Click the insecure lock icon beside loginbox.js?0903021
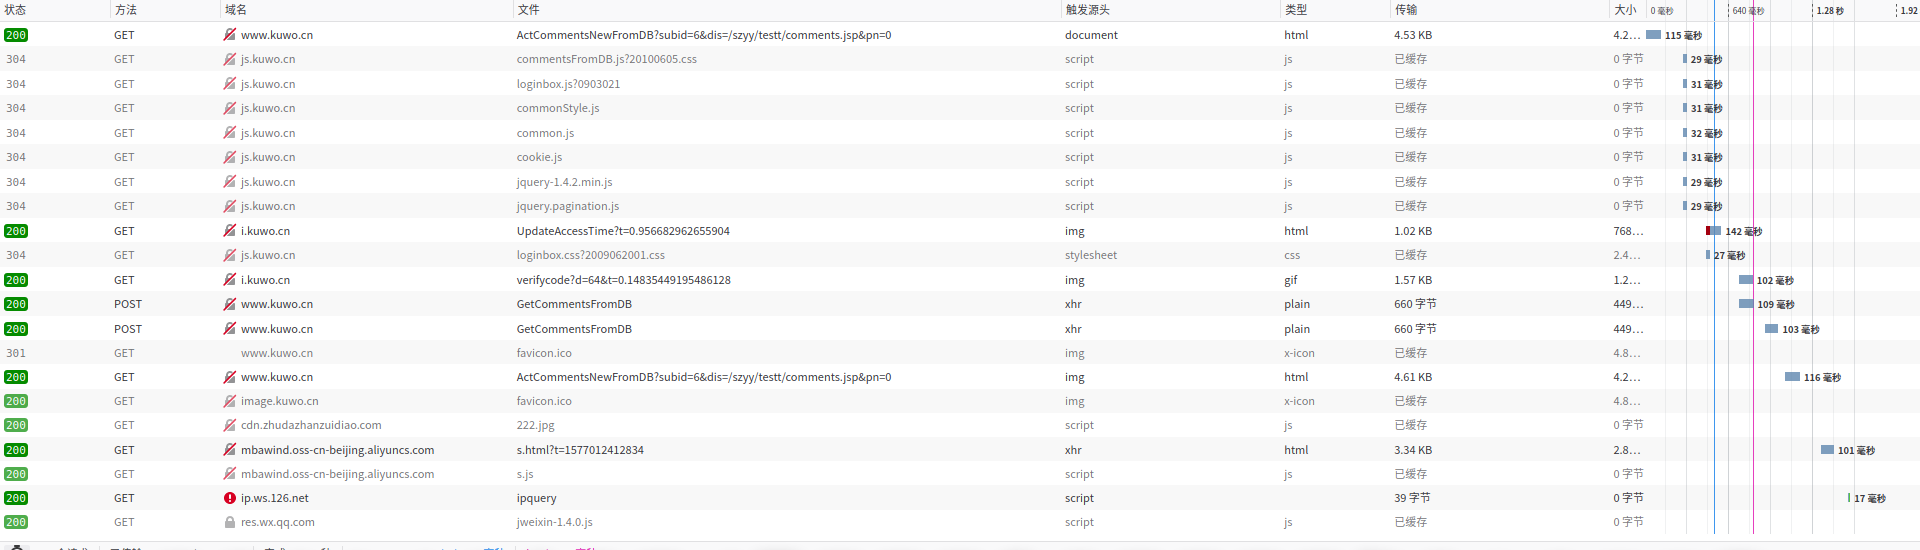Image resolution: width=1920 pixels, height=550 pixels. coord(230,84)
